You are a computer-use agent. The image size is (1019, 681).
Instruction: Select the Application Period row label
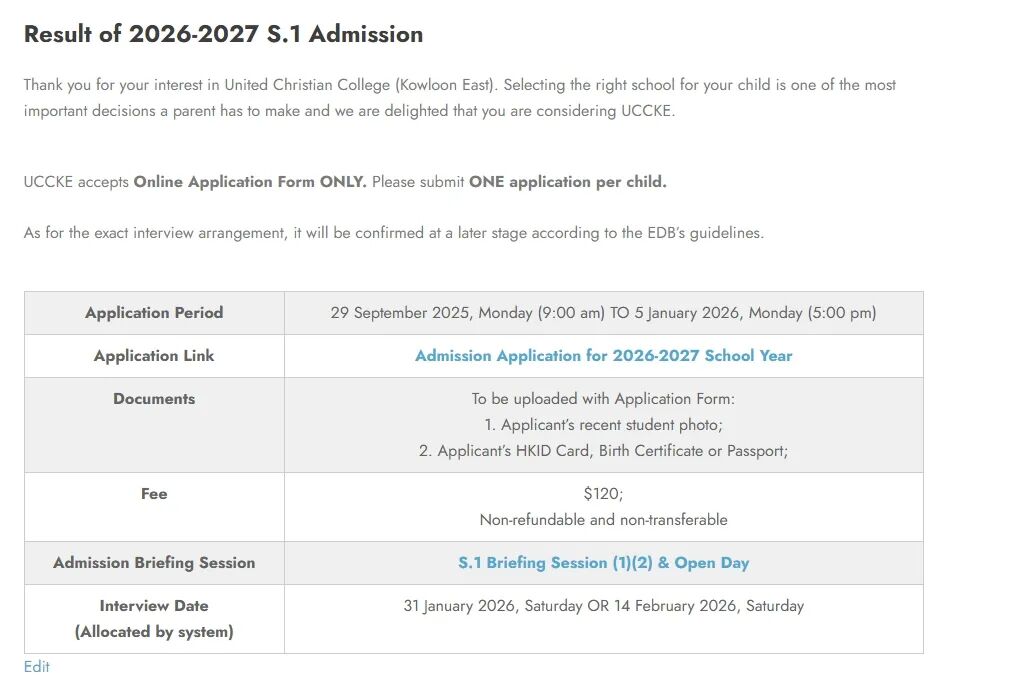(154, 313)
